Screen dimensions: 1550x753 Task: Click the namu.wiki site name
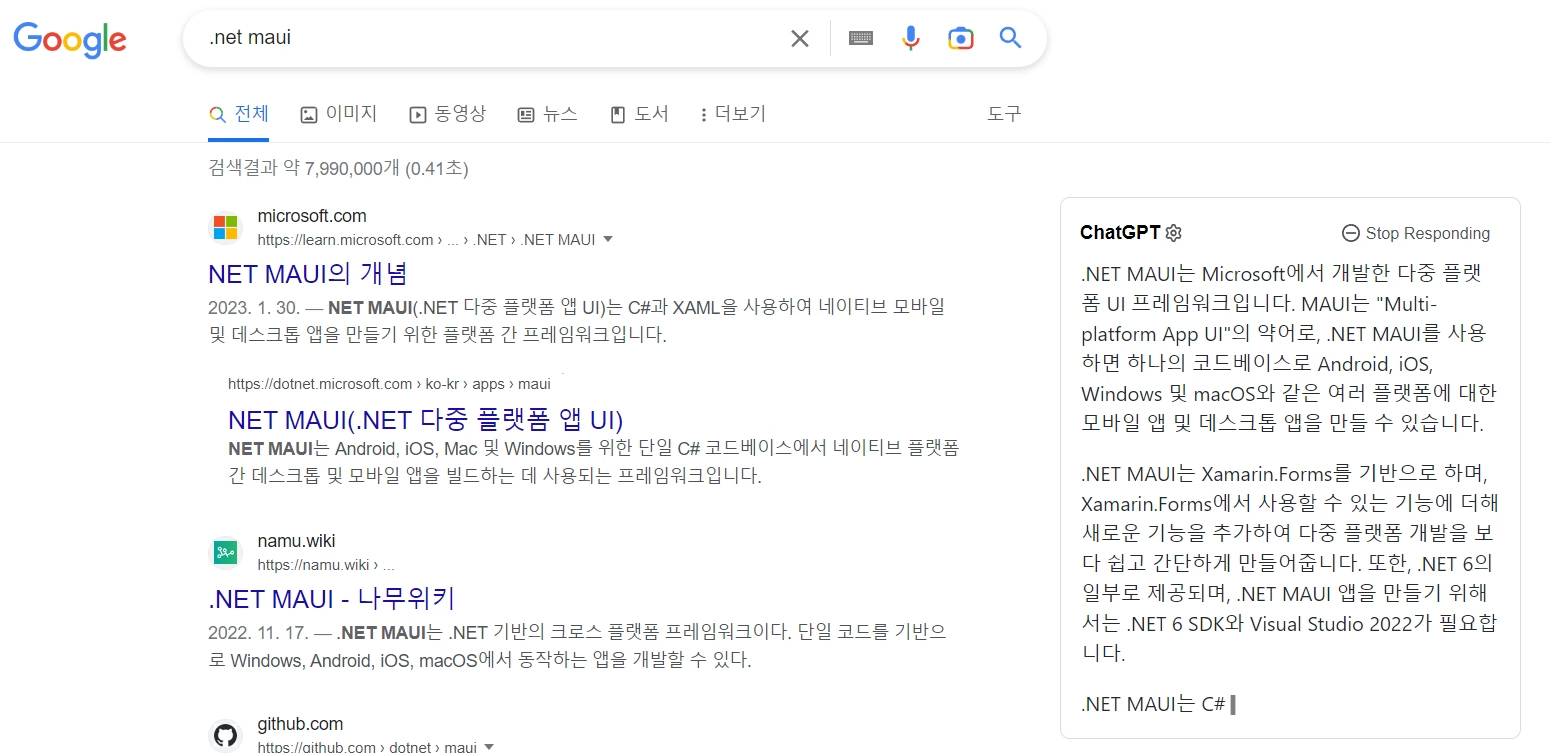click(x=297, y=542)
